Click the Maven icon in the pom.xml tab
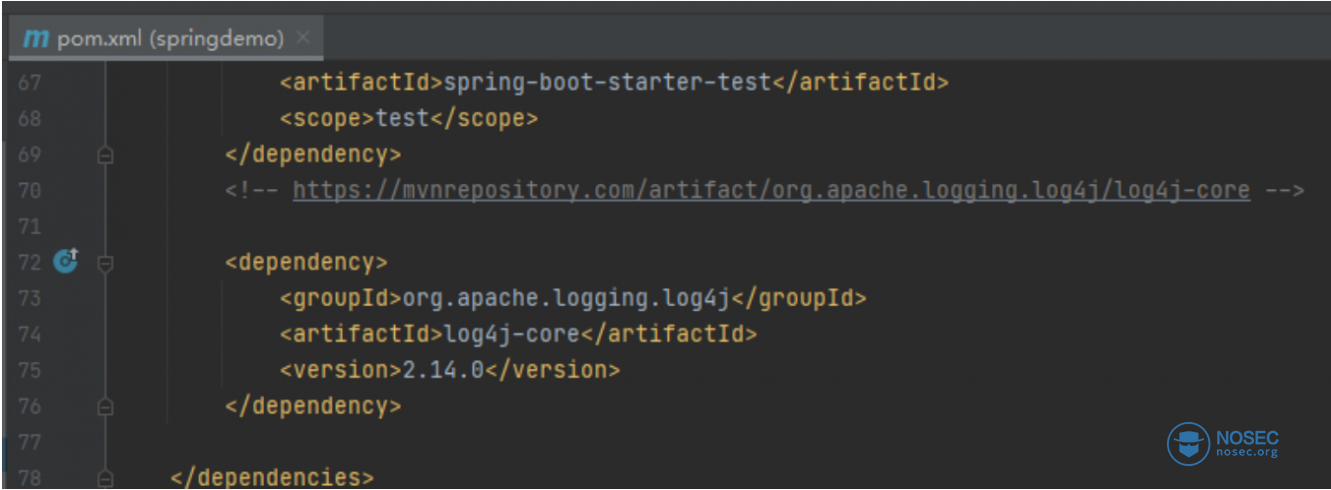The image size is (1331, 490). (x=36, y=39)
